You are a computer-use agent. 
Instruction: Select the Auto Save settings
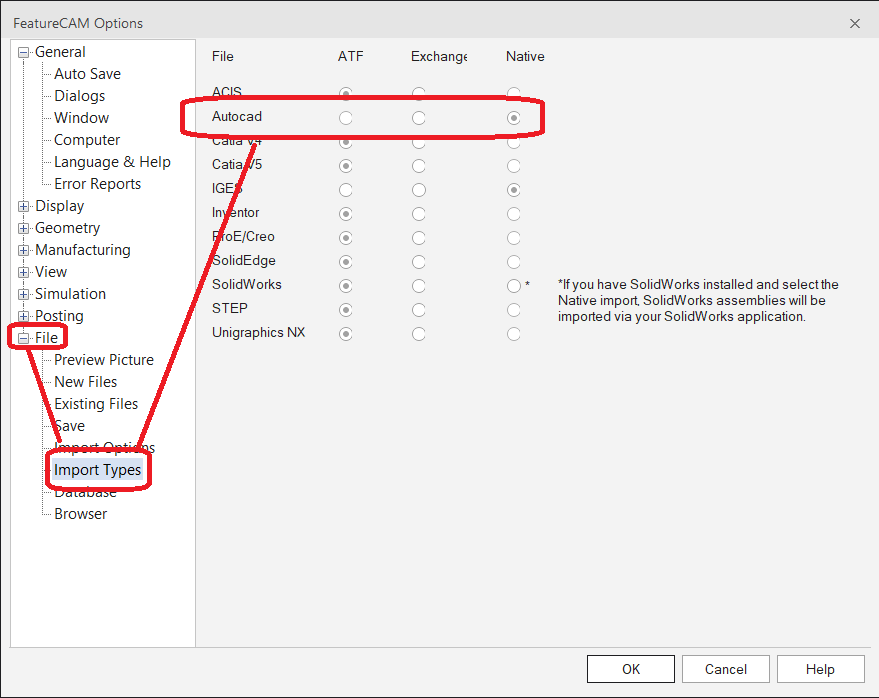coord(86,73)
